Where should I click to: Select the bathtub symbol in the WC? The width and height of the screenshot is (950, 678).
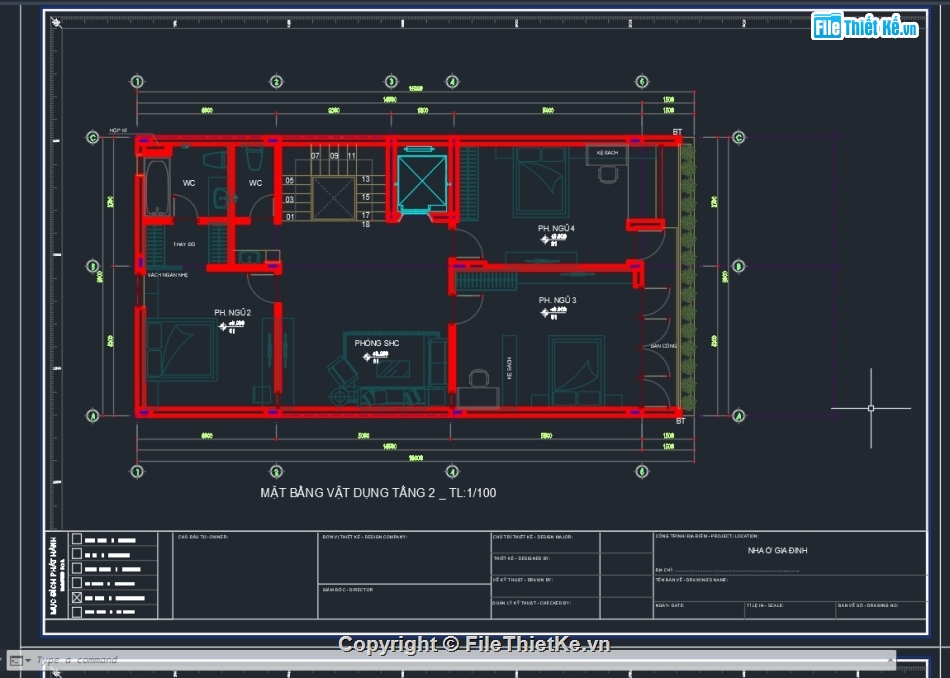pyautogui.click(x=158, y=190)
